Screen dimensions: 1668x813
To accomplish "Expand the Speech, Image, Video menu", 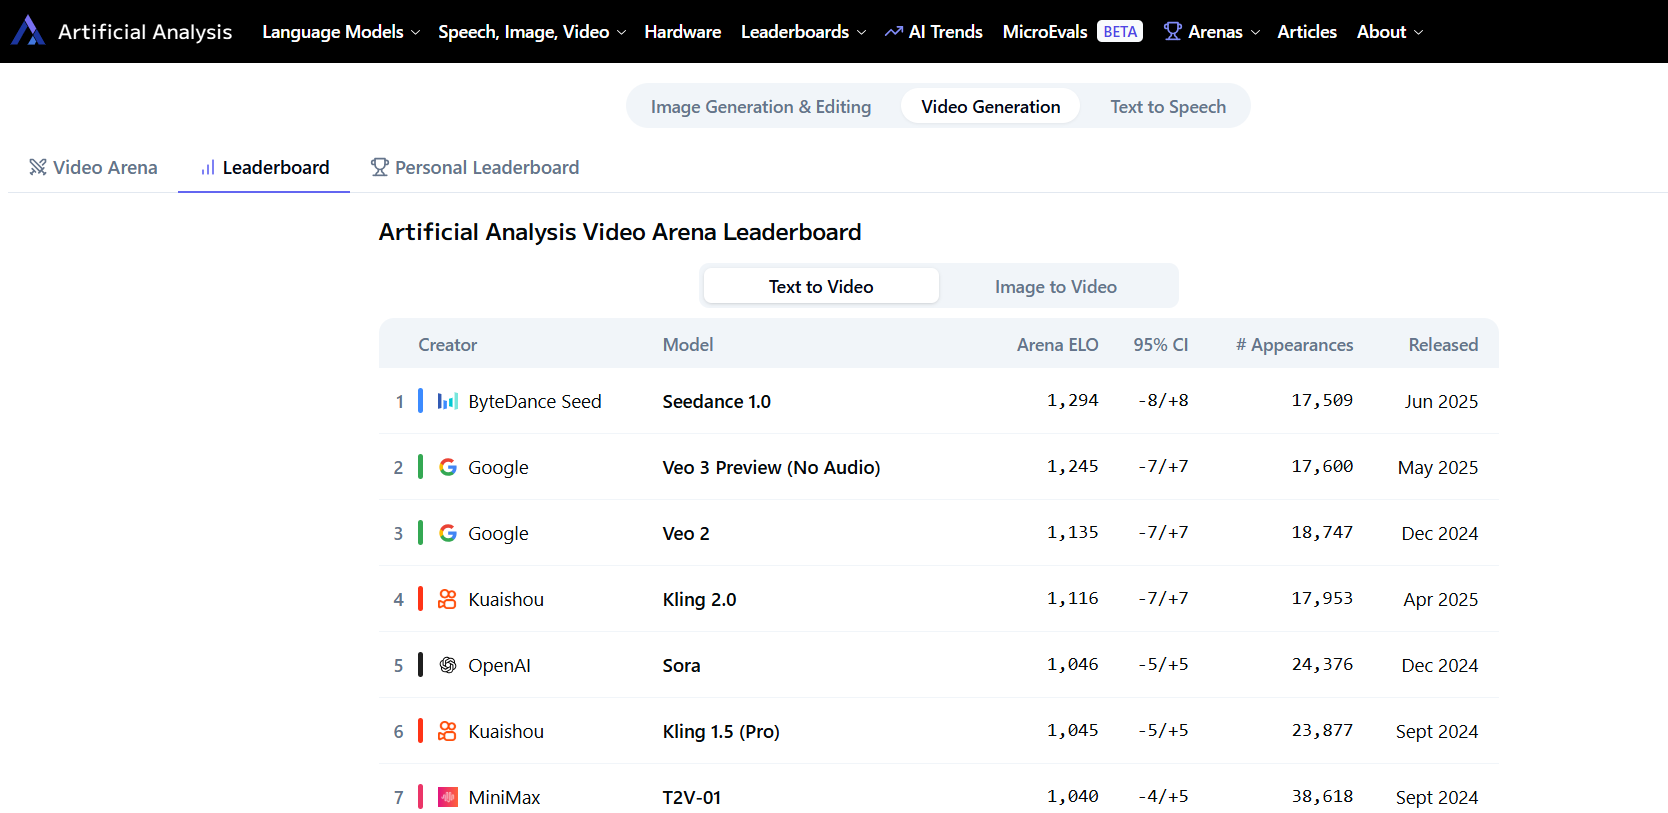I will point(532,32).
